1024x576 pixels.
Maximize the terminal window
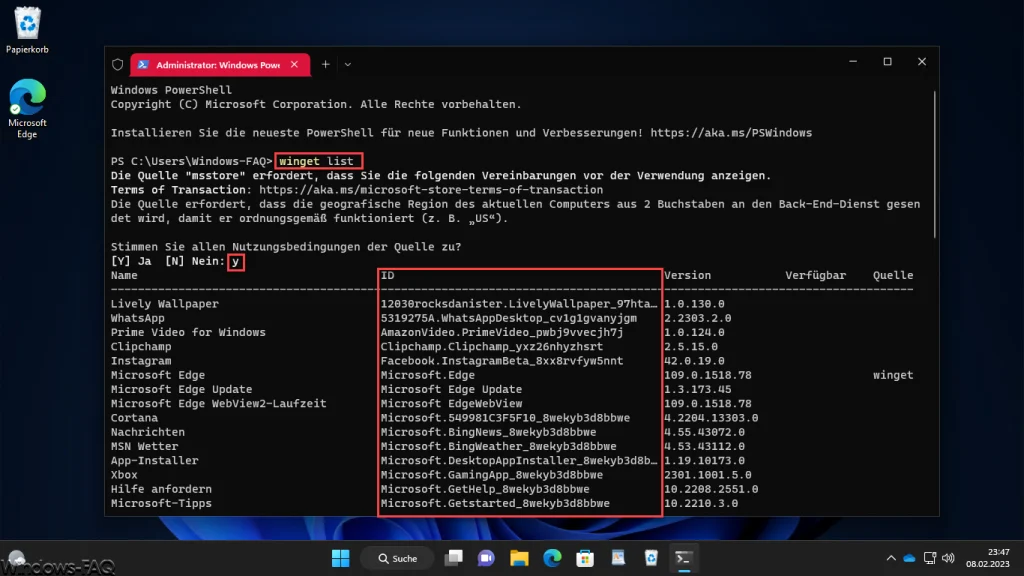888,61
